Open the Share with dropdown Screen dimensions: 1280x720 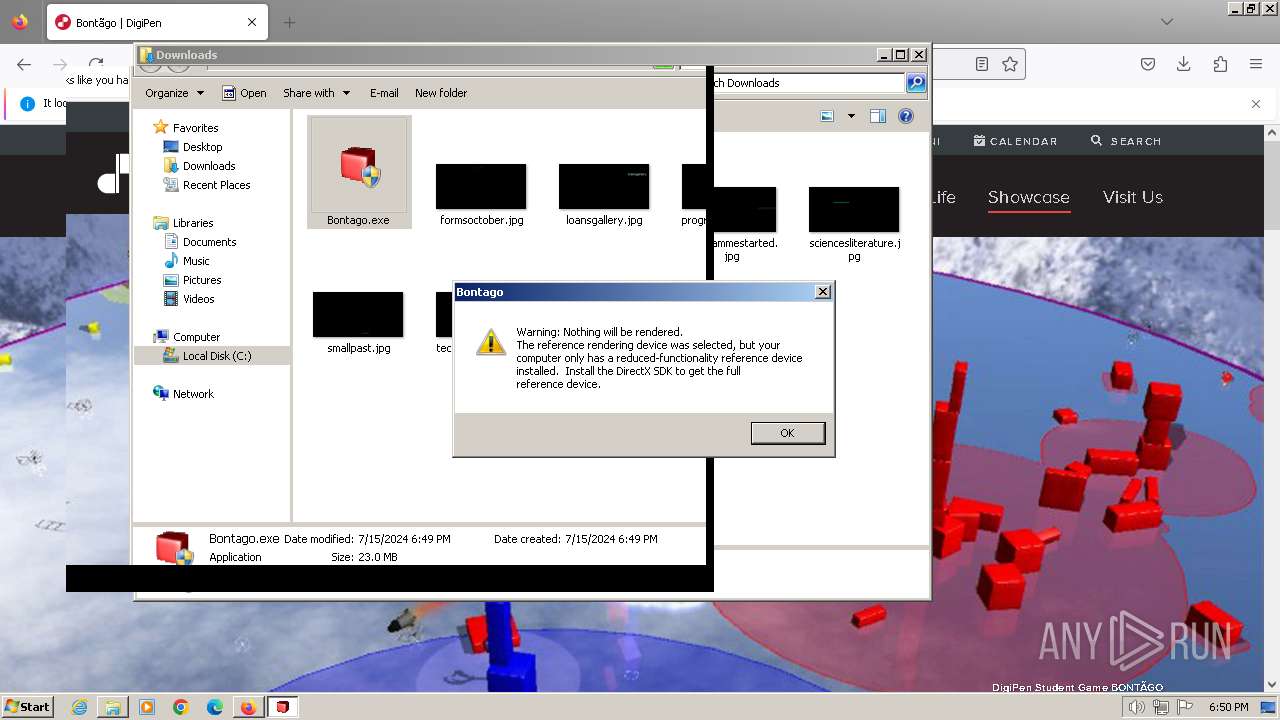click(x=316, y=93)
